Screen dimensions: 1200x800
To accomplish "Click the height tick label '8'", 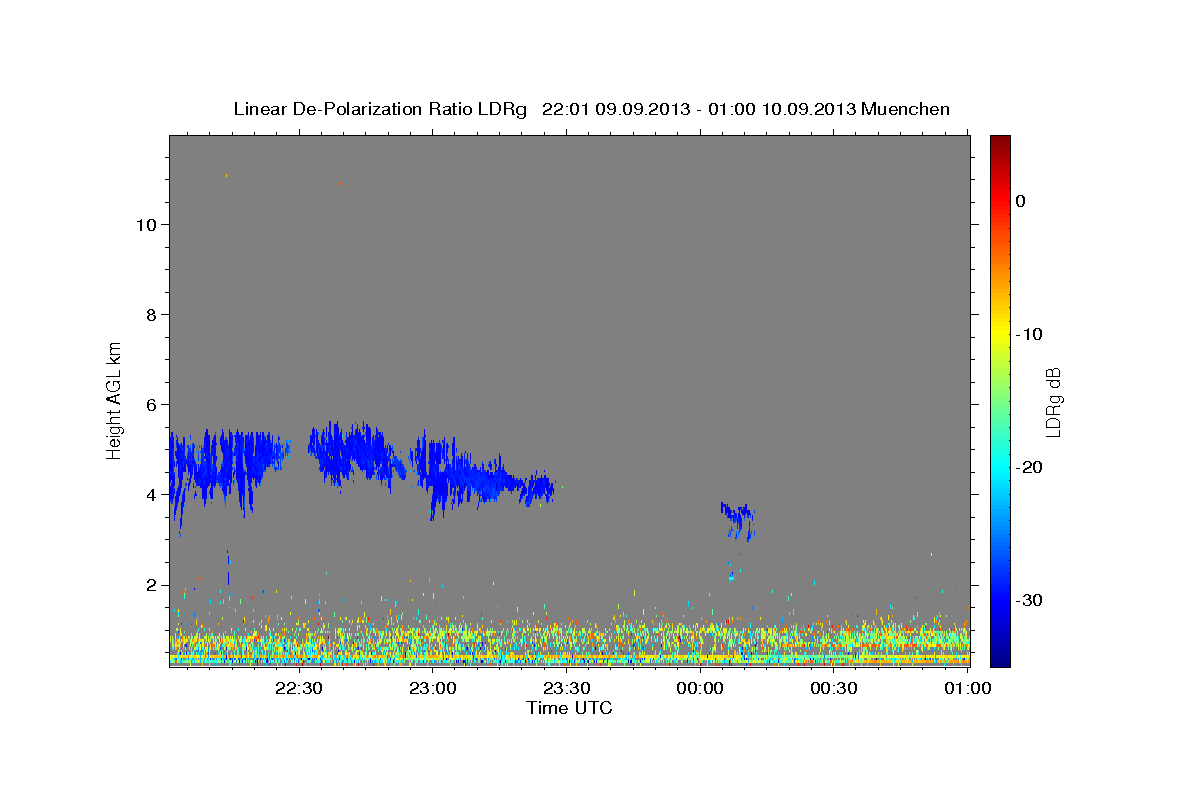I will (149, 314).
